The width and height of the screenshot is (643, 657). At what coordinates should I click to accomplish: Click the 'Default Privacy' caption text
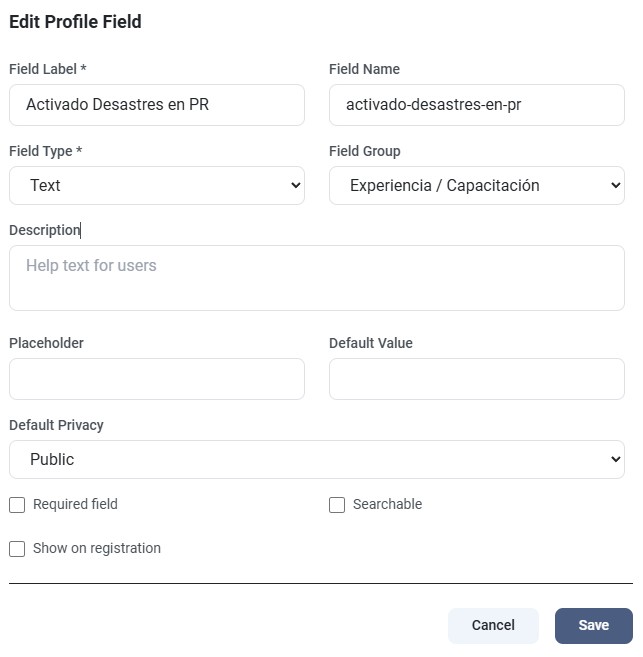56,425
